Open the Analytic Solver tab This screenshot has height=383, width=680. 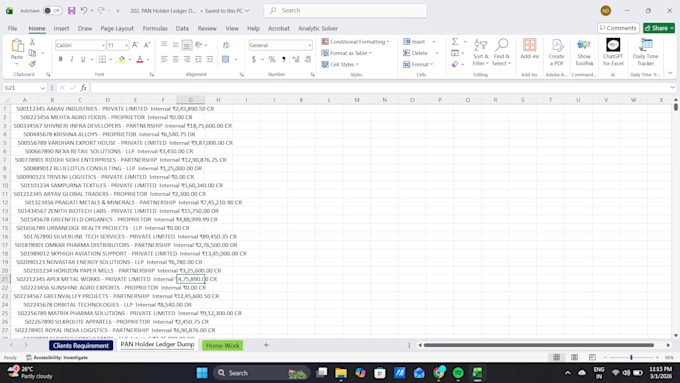318,28
